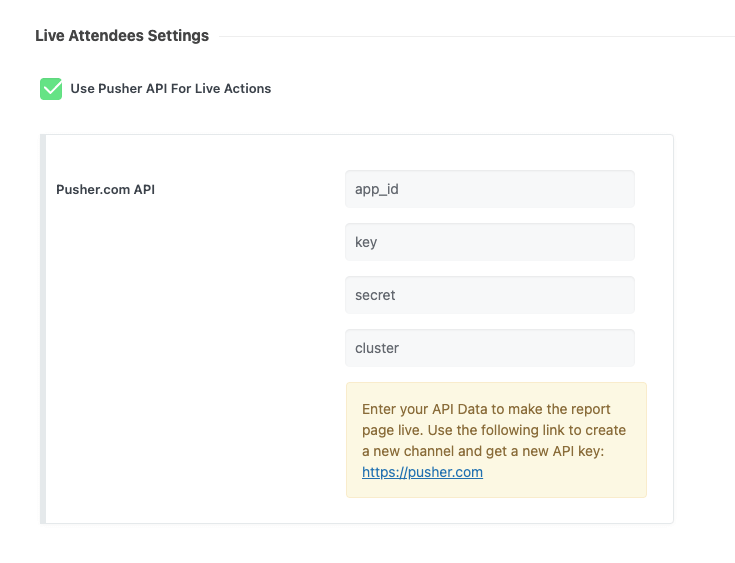Screen dimensions: 735x563
Task: Click the right end of the cluster field
Action: (x=620, y=348)
